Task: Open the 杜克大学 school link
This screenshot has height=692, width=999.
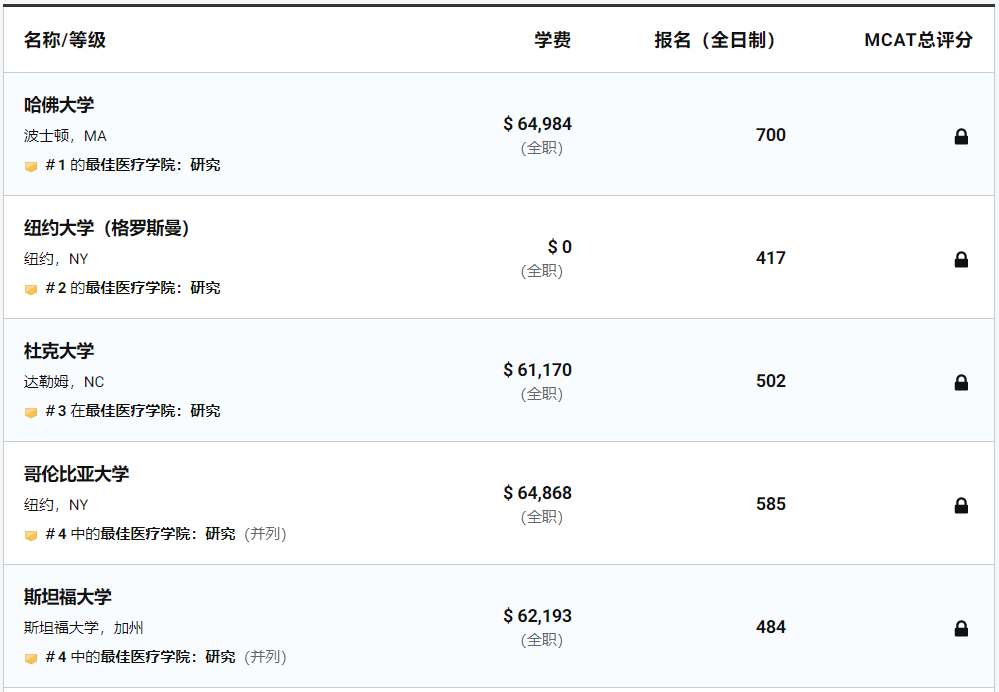Action: coord(59,350)
